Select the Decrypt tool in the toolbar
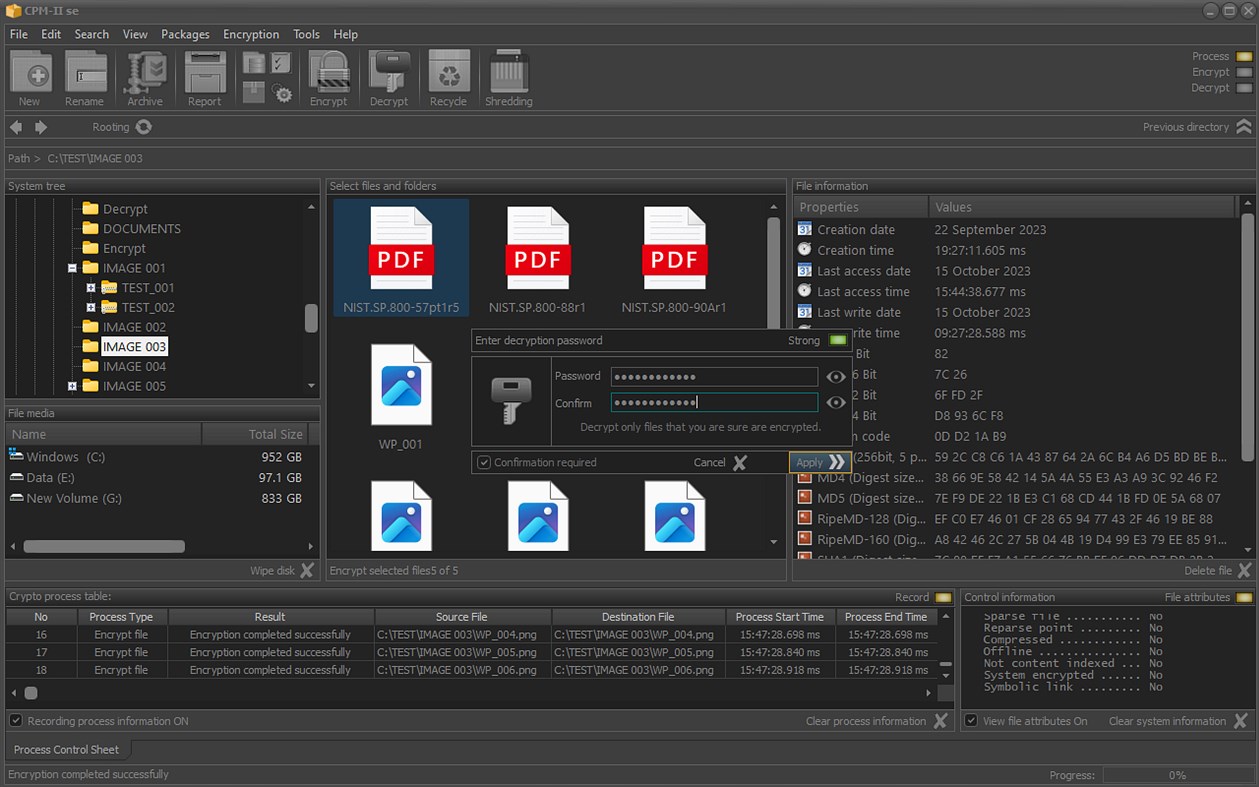 pos(389,75)
